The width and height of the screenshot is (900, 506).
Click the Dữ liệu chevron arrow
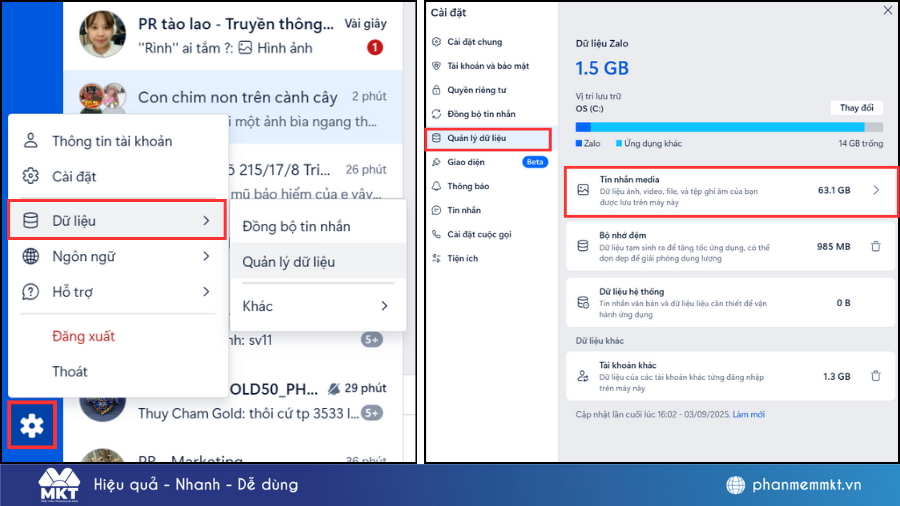coord(207,220)
